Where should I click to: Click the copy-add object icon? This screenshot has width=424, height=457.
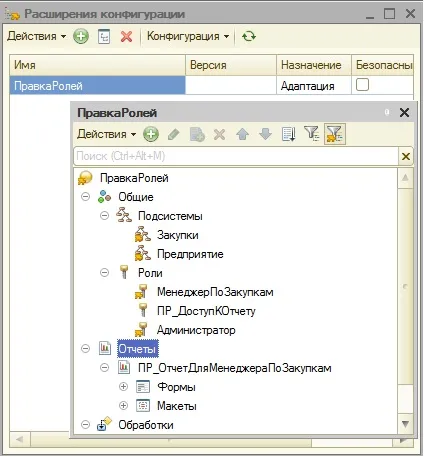click(197, 134)
